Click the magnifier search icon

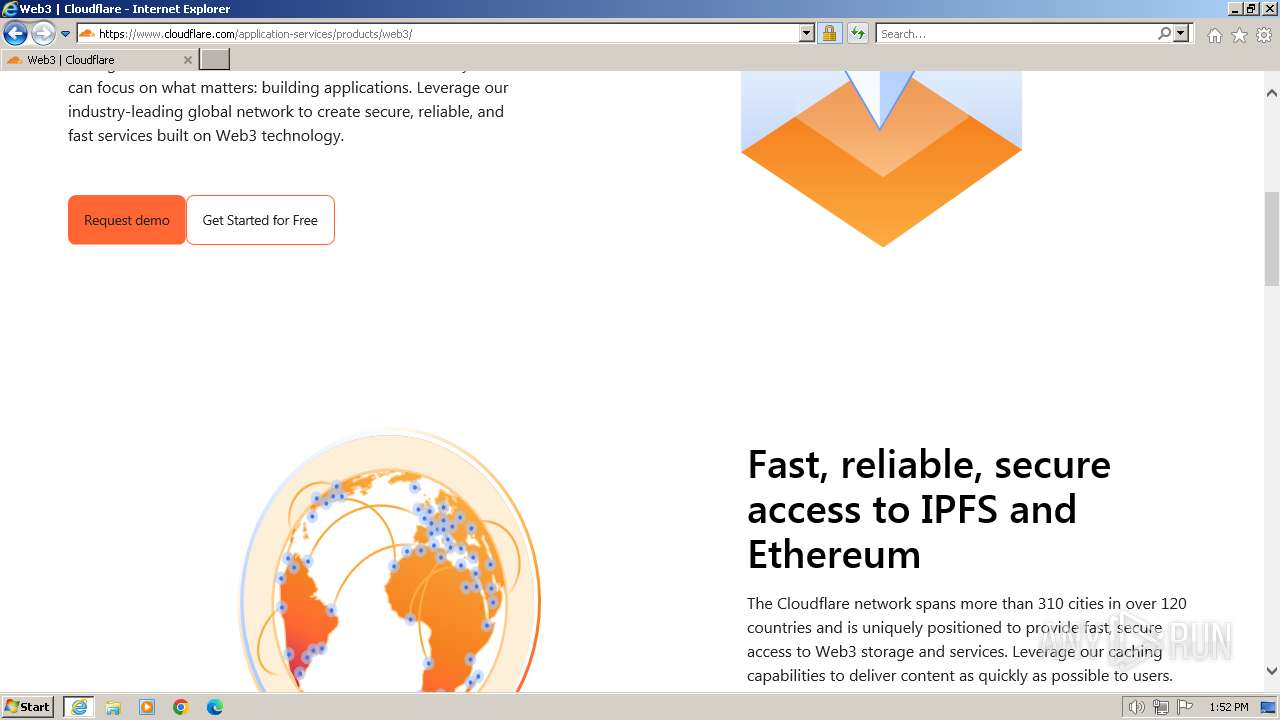[x=1164, y=34]
